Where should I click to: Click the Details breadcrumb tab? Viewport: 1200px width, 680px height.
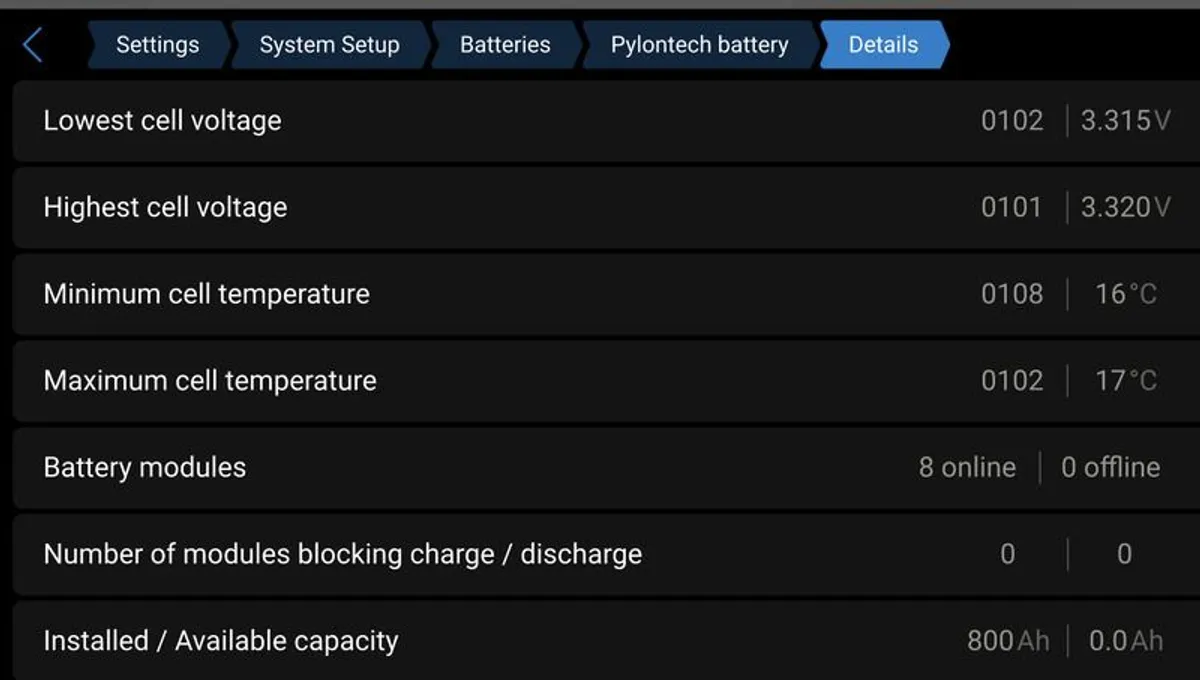[883, 45]
